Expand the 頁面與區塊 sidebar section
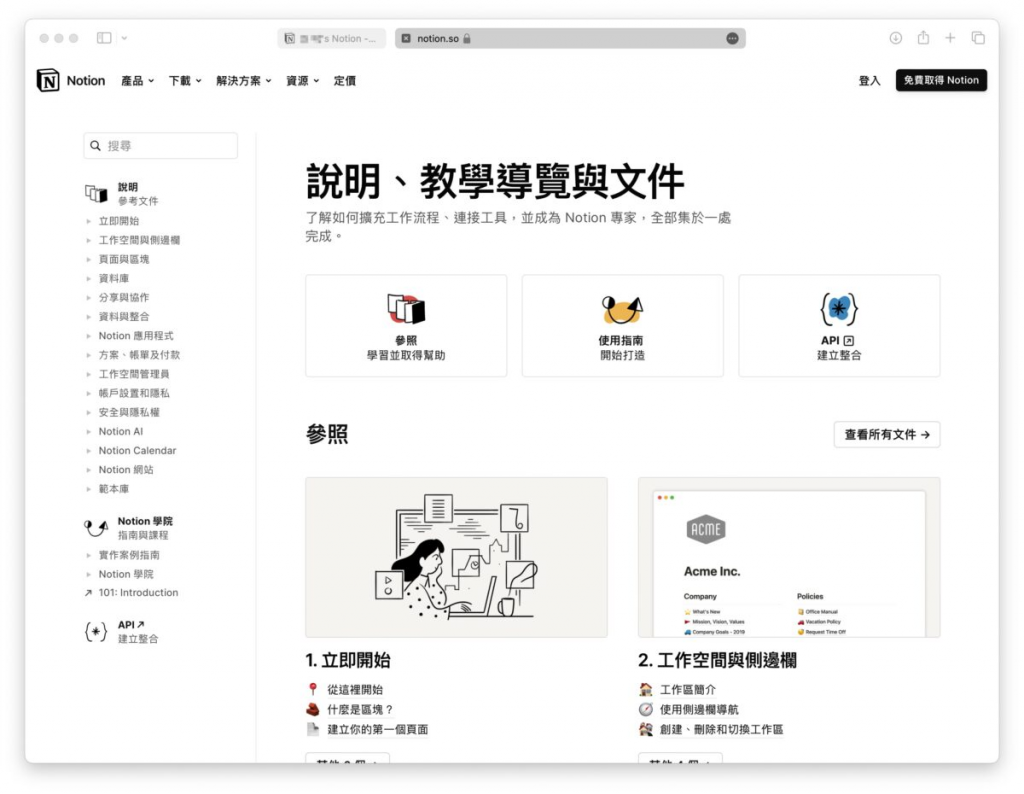1024x794 pixels. [x=89, y=259]
